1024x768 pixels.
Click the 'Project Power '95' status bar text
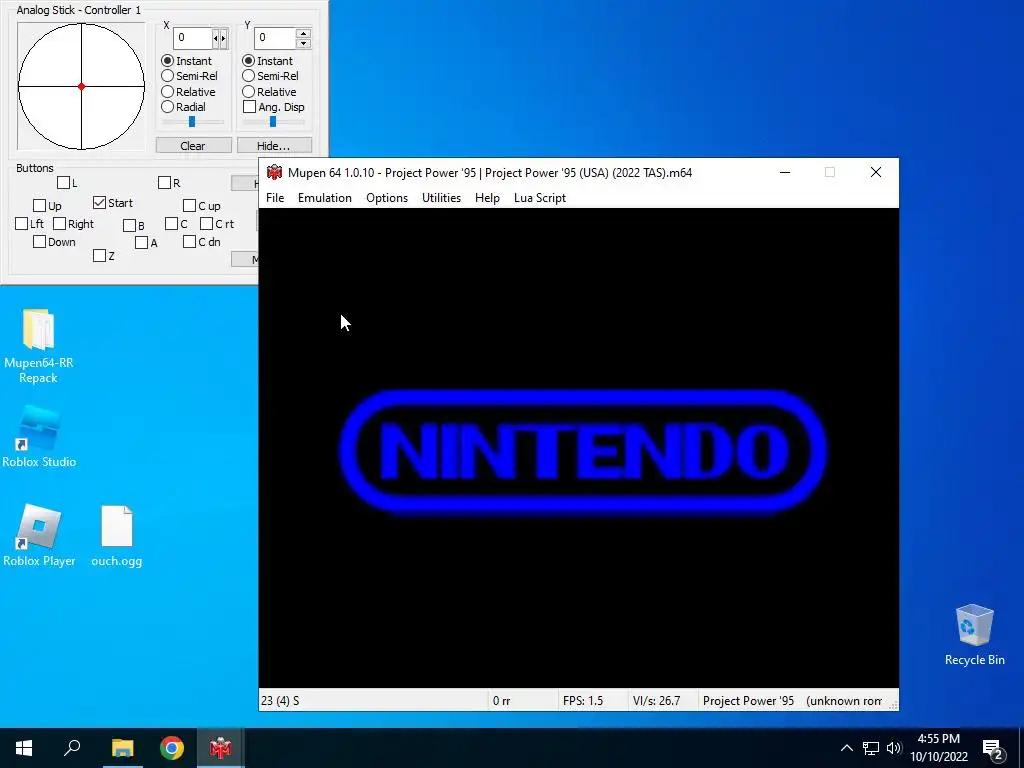[748, 701]
